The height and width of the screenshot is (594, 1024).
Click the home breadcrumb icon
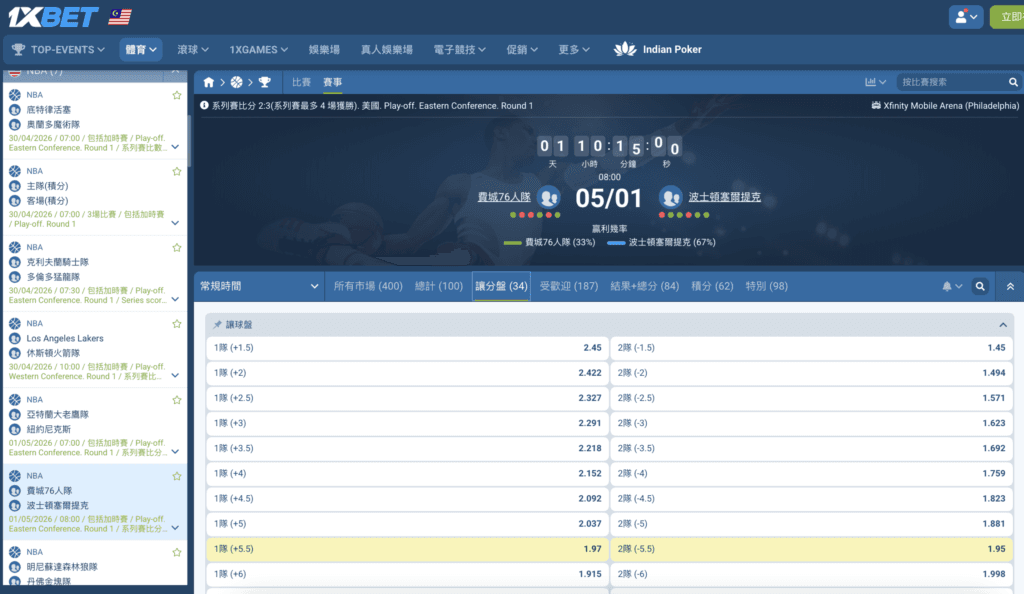208,82
